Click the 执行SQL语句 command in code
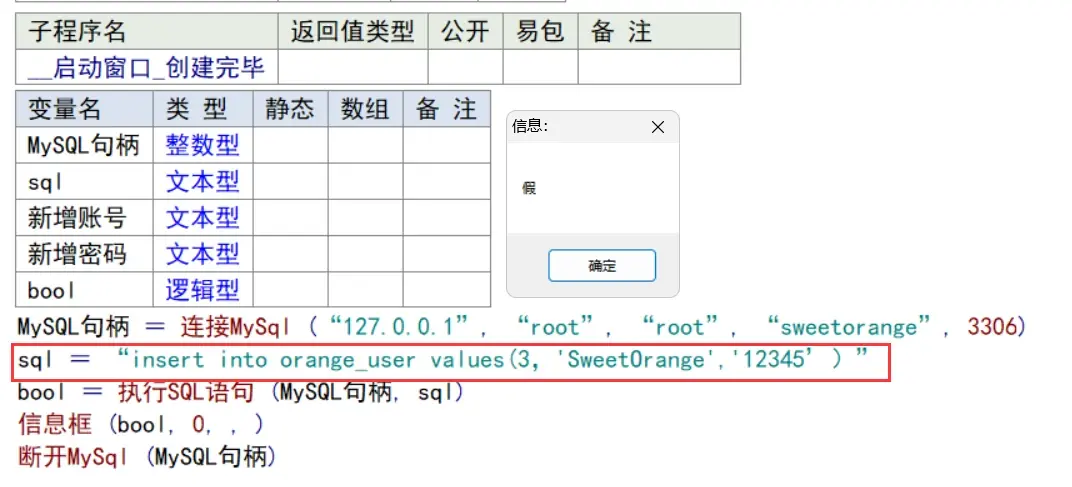 pyautogui.click(x=186, y=393)
